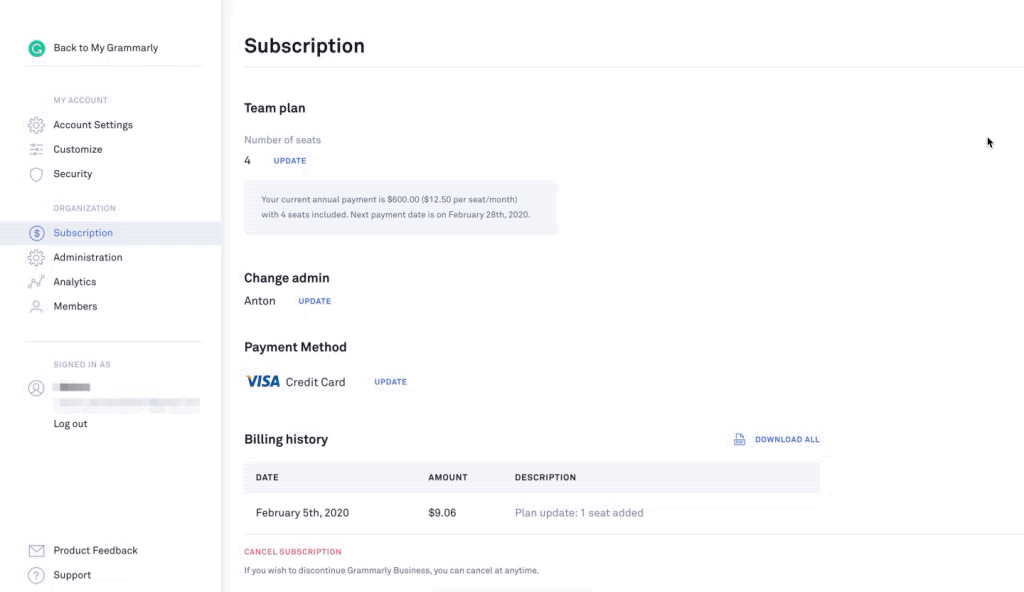Log out of the account
Viewport: 1024px width, 592px height.
coord(70,424)
